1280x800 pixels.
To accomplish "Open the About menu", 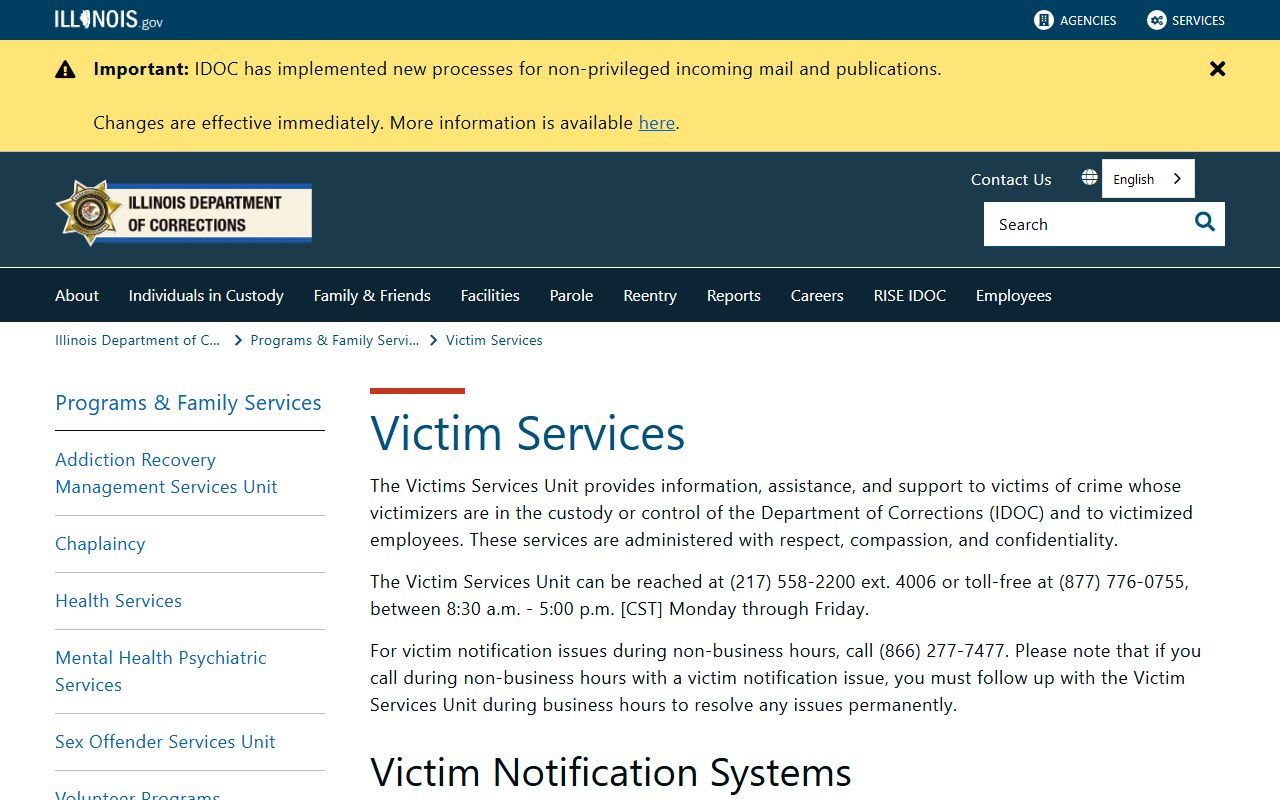I will click(x=77, y=295).
